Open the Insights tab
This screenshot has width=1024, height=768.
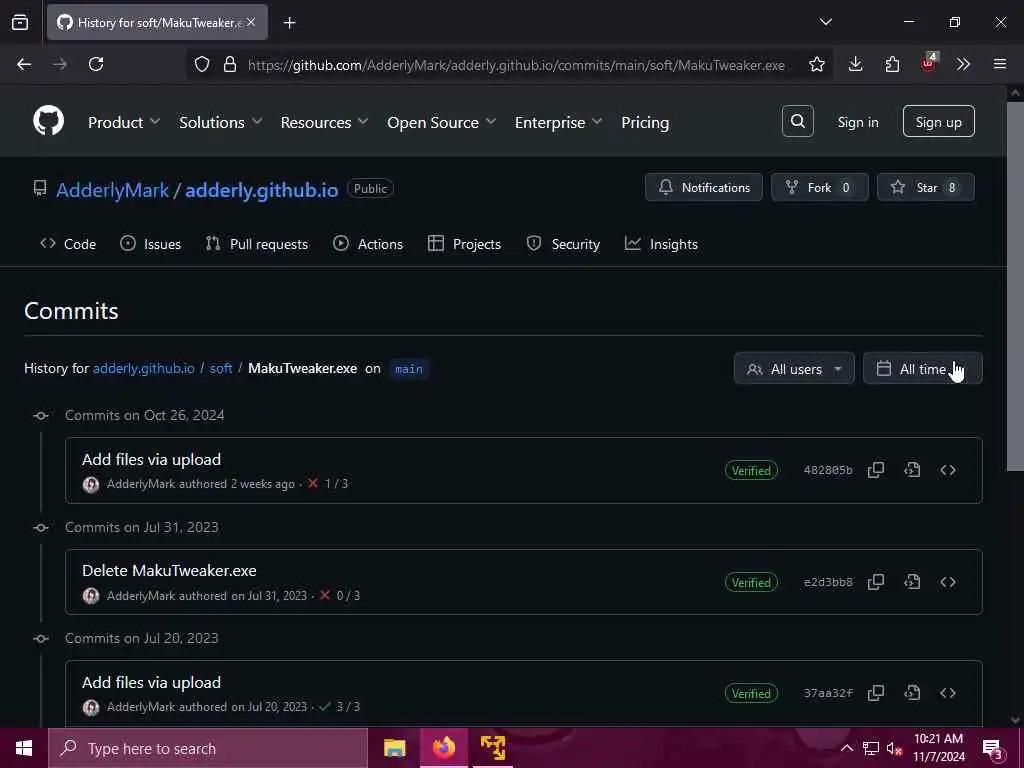tap(661, 244)
